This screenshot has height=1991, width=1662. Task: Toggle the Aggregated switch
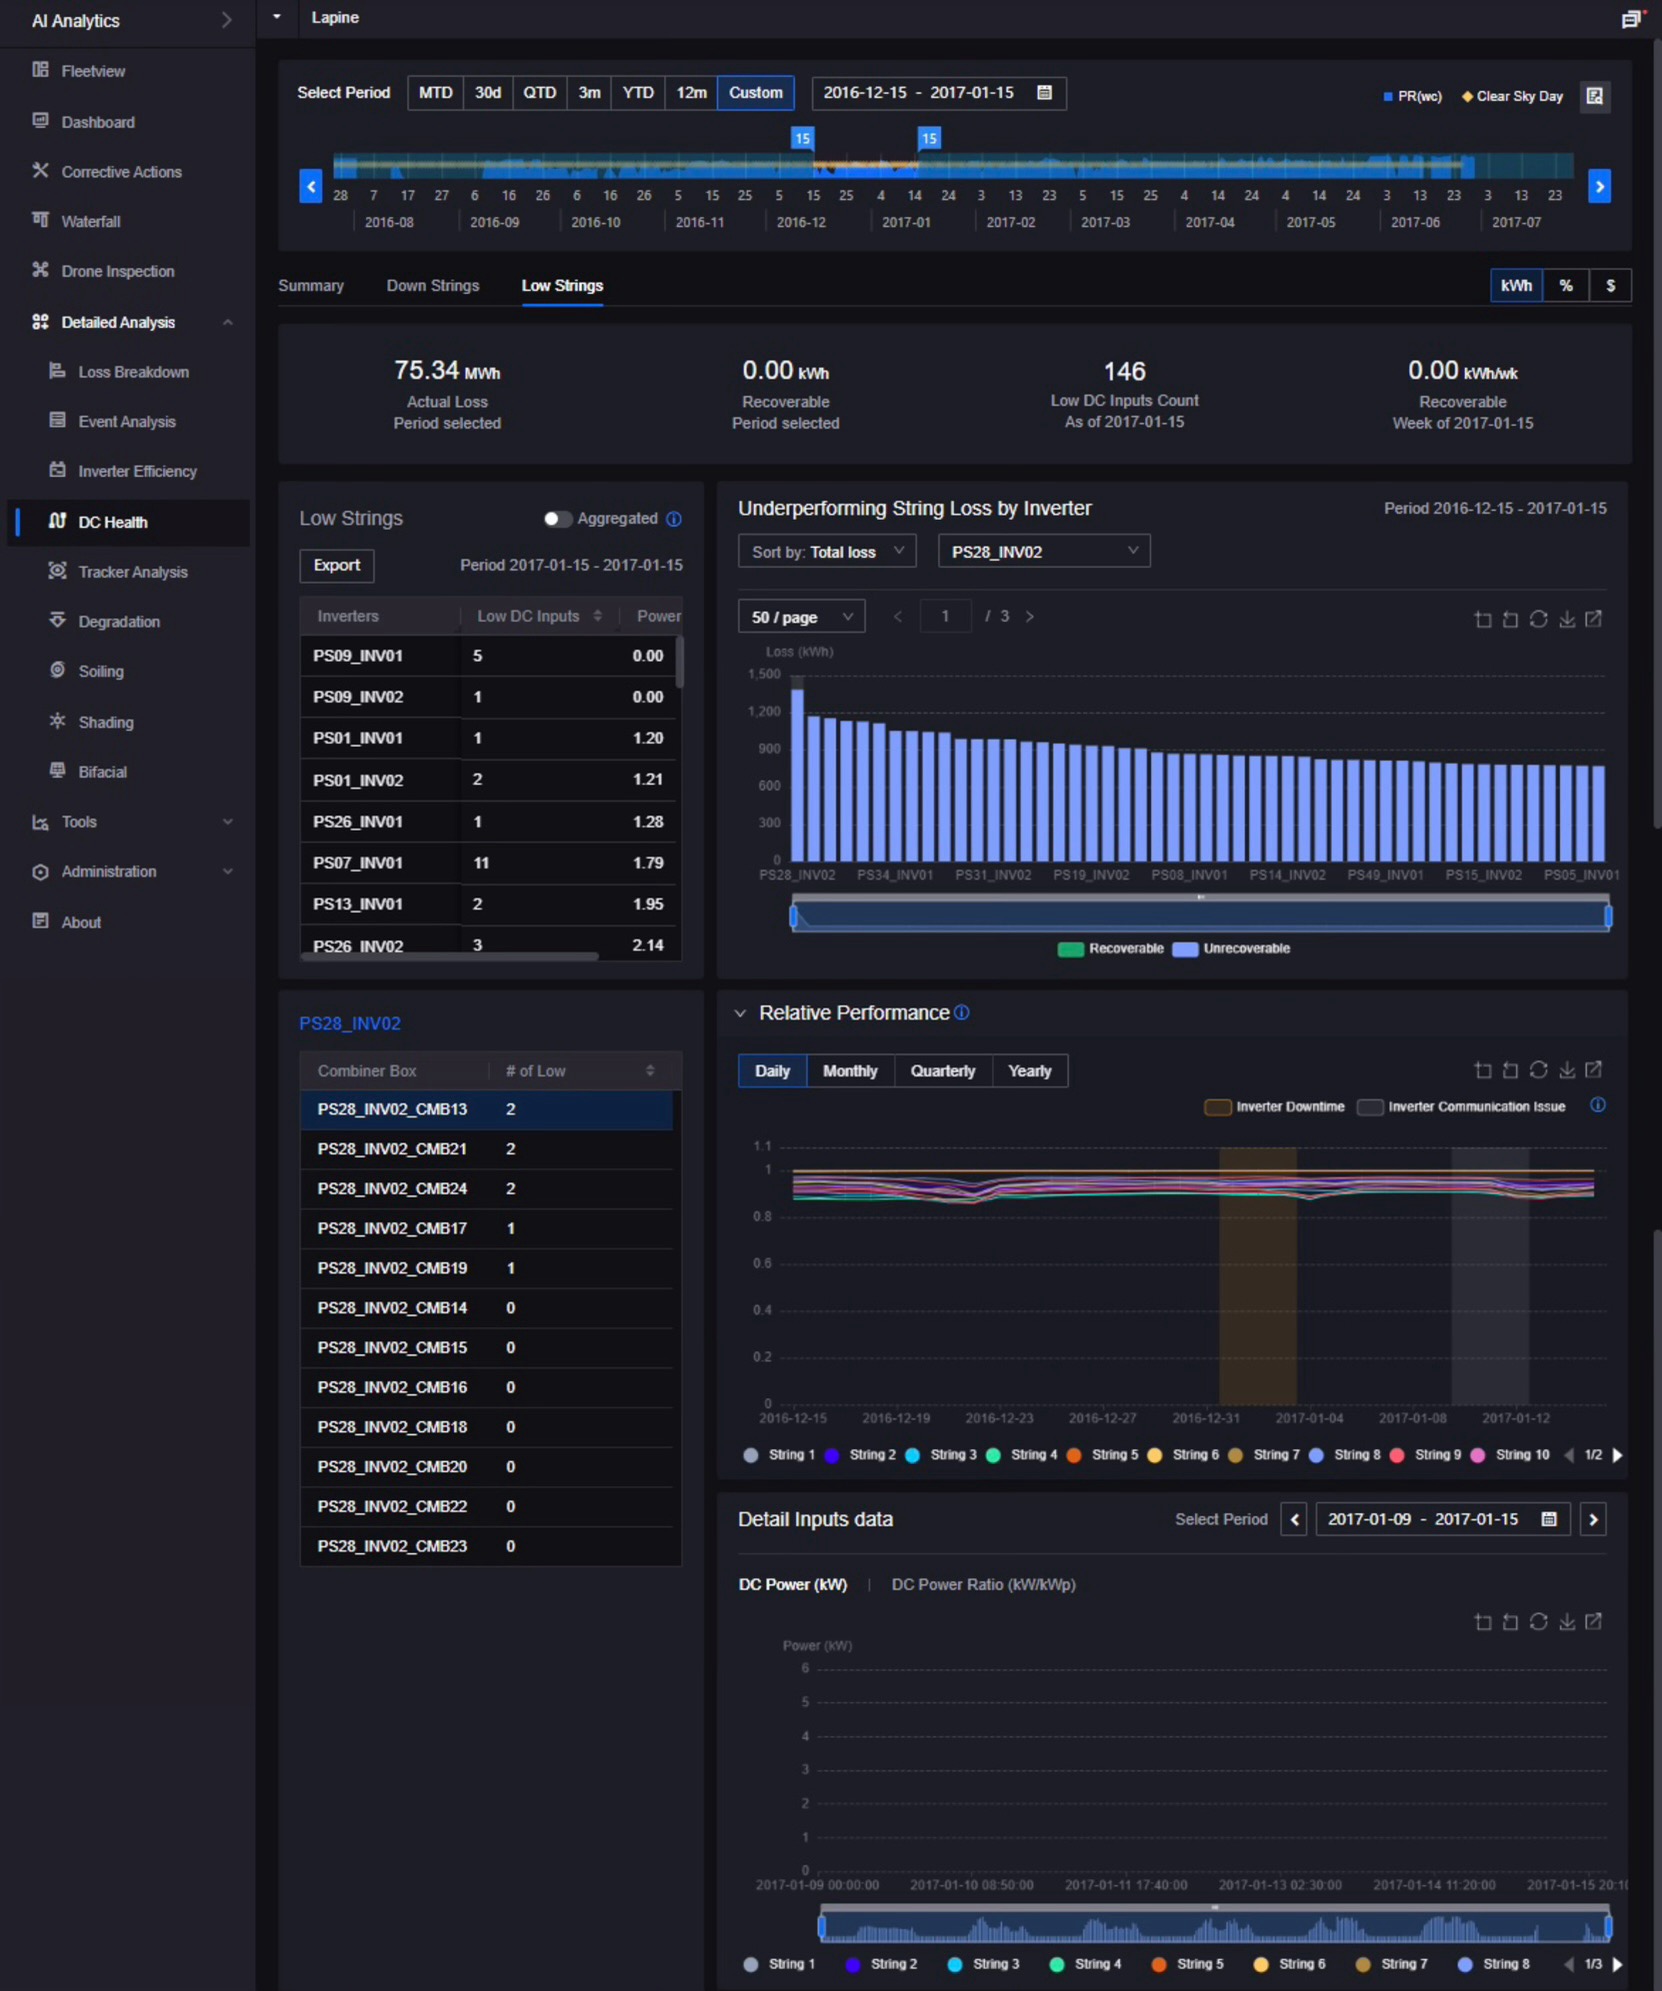[557, 519]
